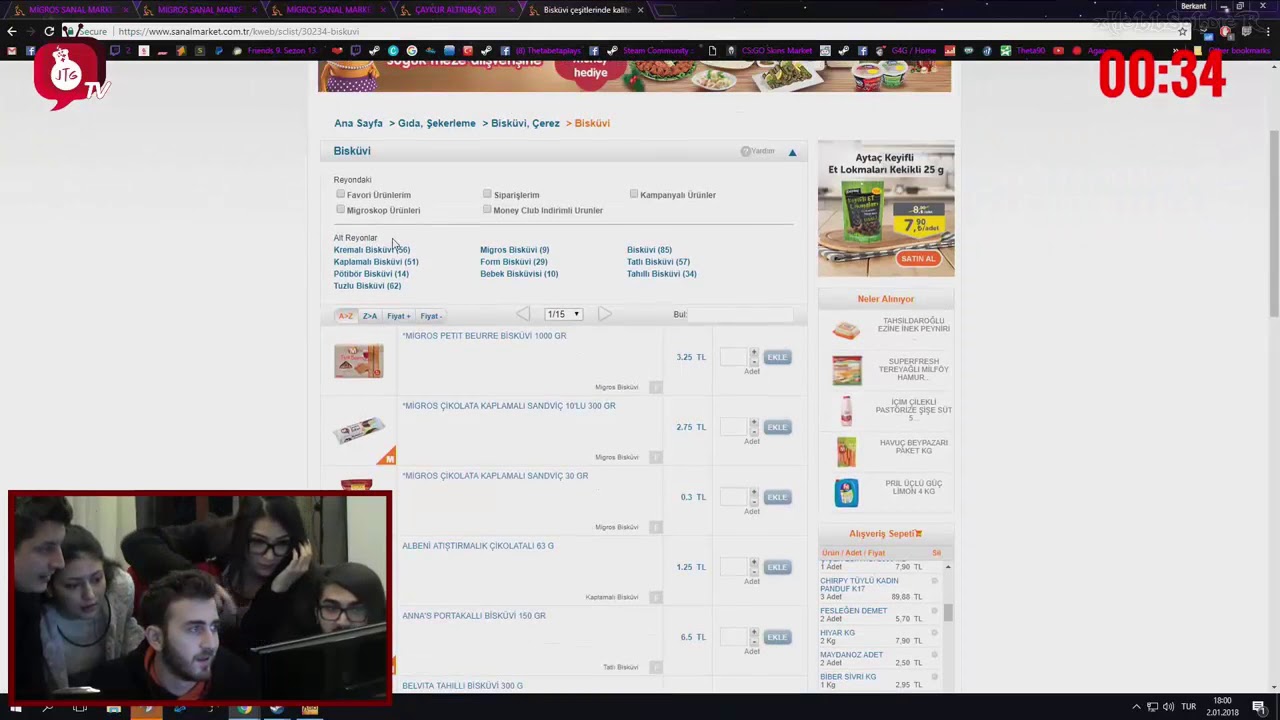
Task: Click quantity field for Migros Petit Beurre
Action: tap(734, 357)
